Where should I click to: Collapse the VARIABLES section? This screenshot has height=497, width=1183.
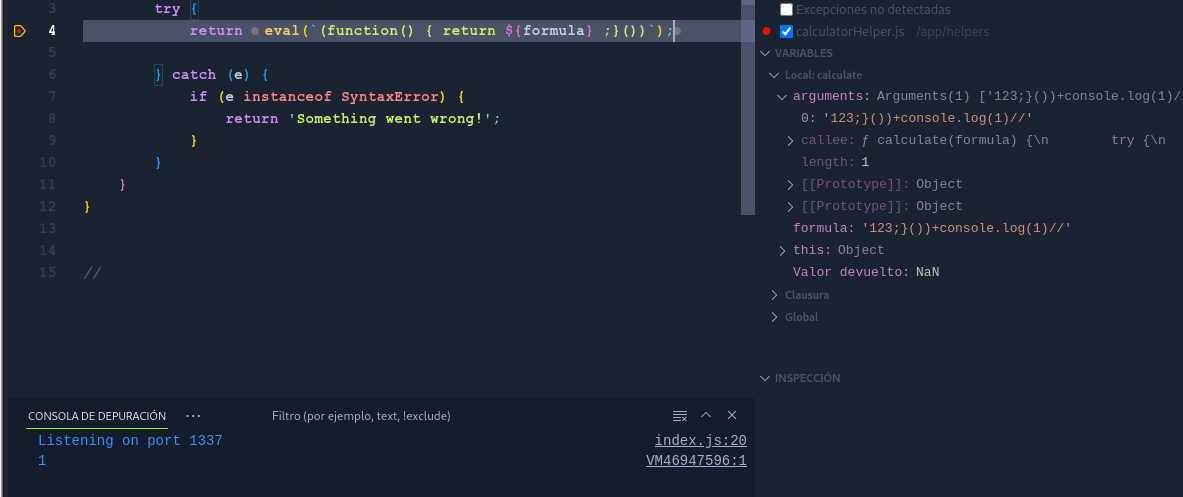[766, 53]
